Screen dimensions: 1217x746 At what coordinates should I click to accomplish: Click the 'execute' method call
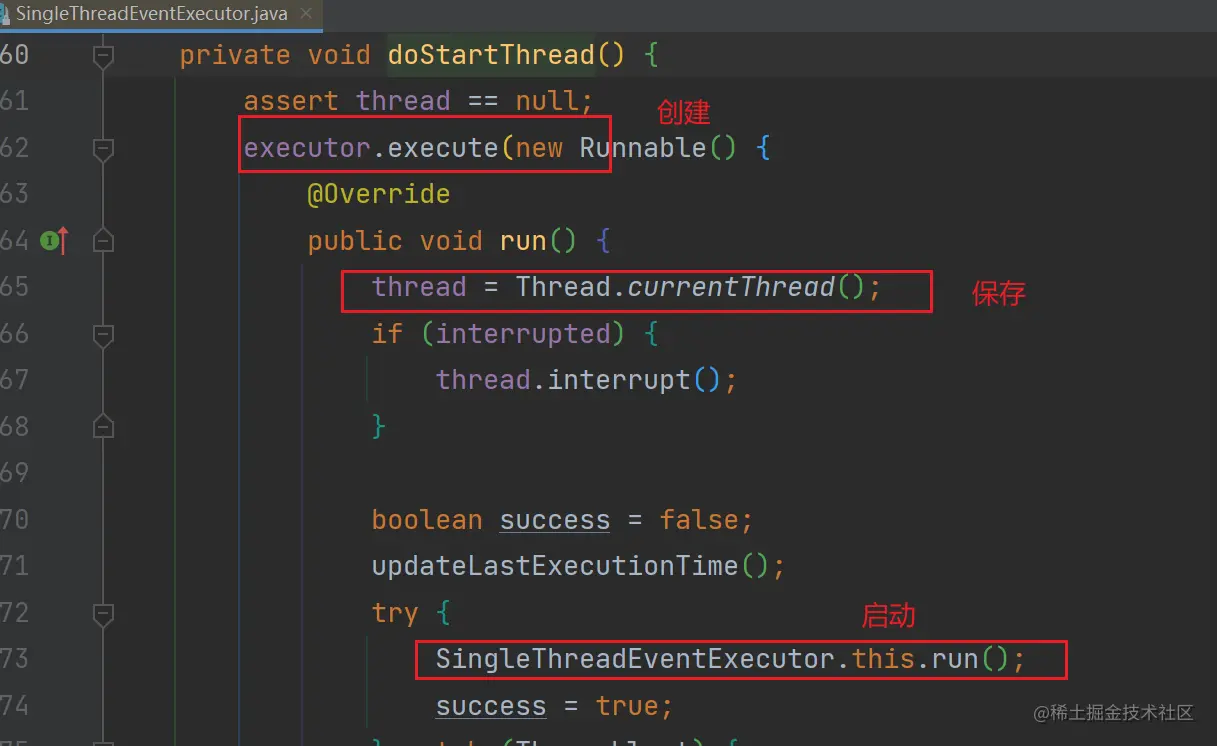tap(443, 148)
